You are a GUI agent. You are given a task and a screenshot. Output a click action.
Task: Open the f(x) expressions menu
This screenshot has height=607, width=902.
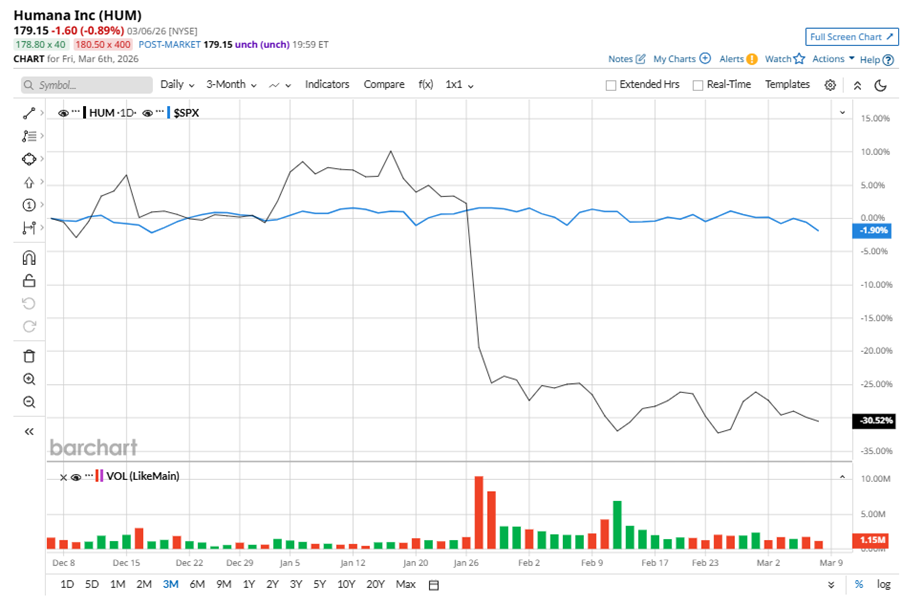tap(426, 85)
